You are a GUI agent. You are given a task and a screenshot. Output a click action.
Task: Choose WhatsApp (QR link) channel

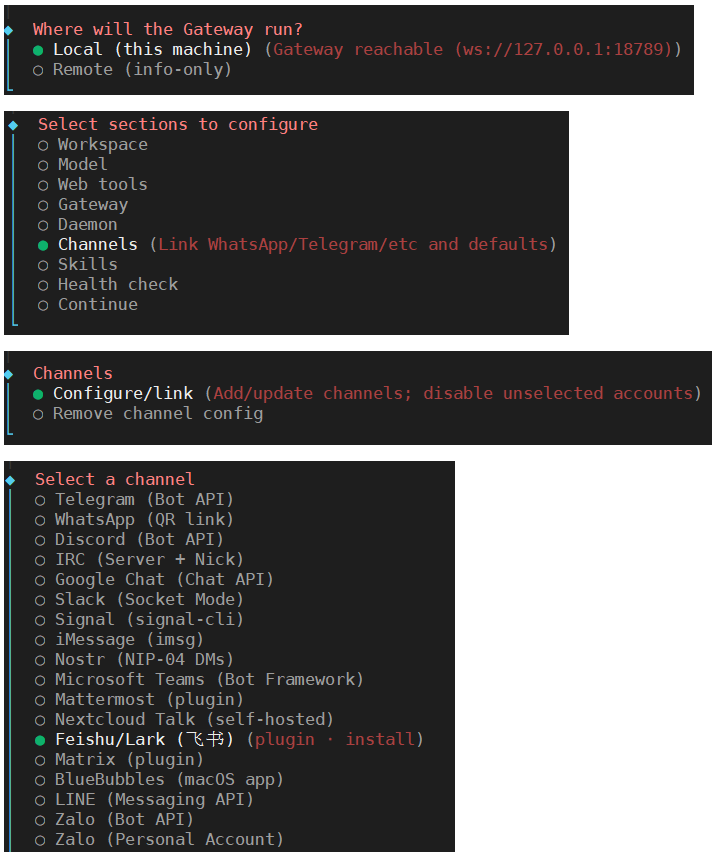pyautogui.click(x=134, y=521)
